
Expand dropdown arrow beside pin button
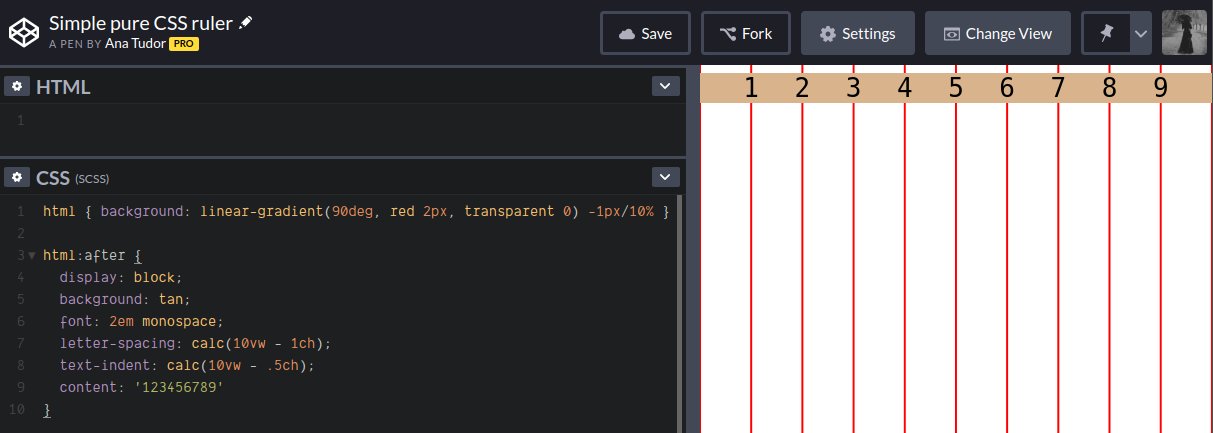1141,33
